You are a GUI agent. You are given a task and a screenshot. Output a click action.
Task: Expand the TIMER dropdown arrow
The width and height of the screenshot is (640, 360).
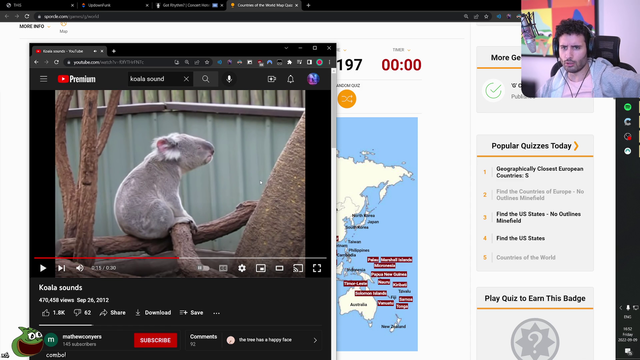pyautogui.click(x=409, y=50)
